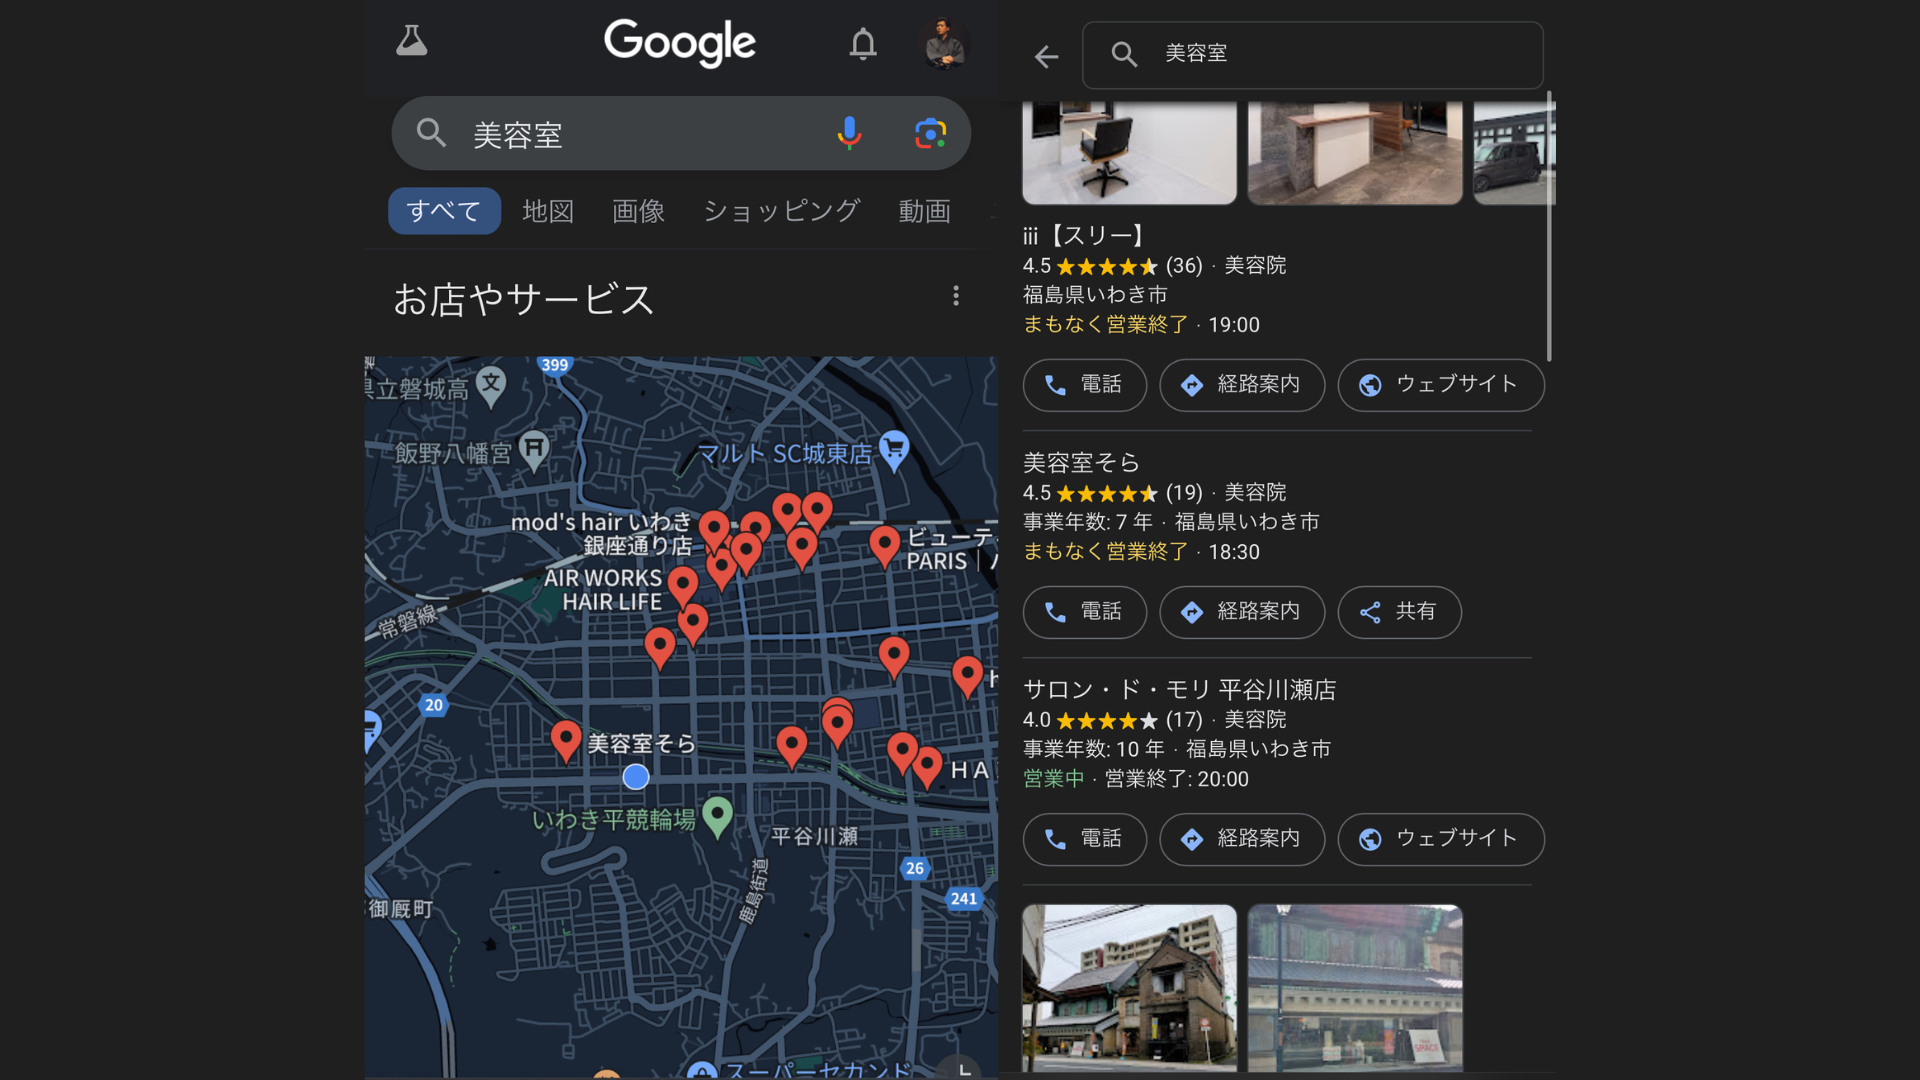The width and height of the screenshot is (1920, 1080).
Task: Call サロン・ド・モリ with 電話 button
Action: pyautogui.click(x=1084, y=839)
